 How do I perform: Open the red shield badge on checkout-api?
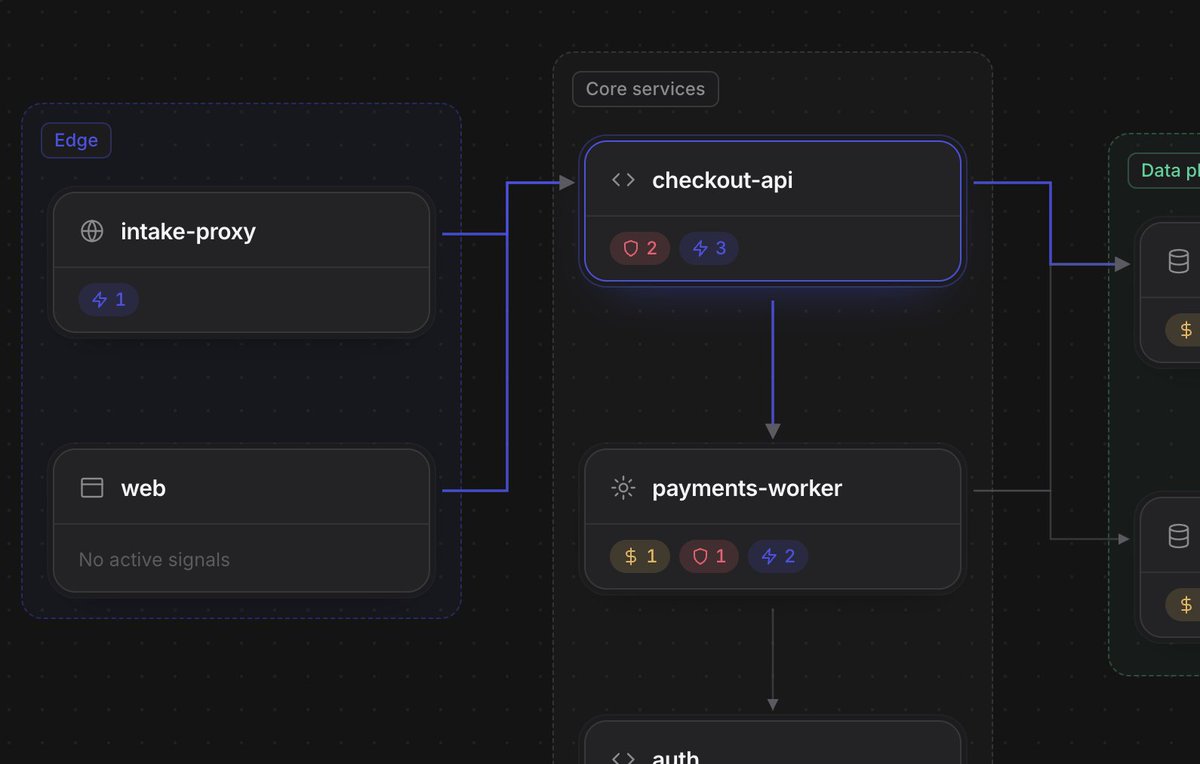click(640, 248)
